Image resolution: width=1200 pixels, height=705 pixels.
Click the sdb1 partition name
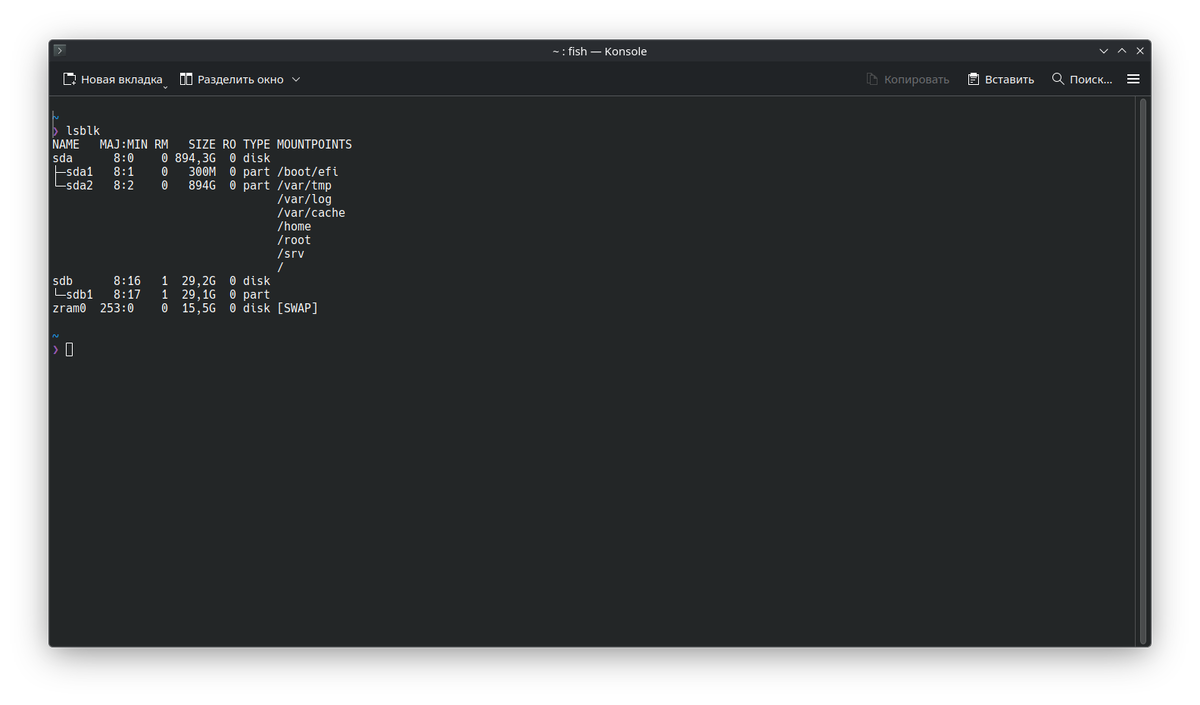(79, 295)
